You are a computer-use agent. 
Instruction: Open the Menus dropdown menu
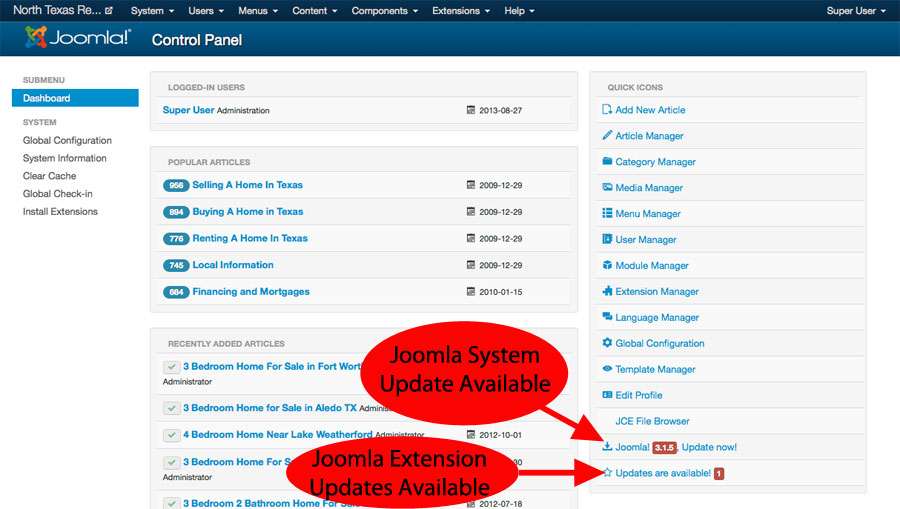pyautogui.click(x=258, y=10)
